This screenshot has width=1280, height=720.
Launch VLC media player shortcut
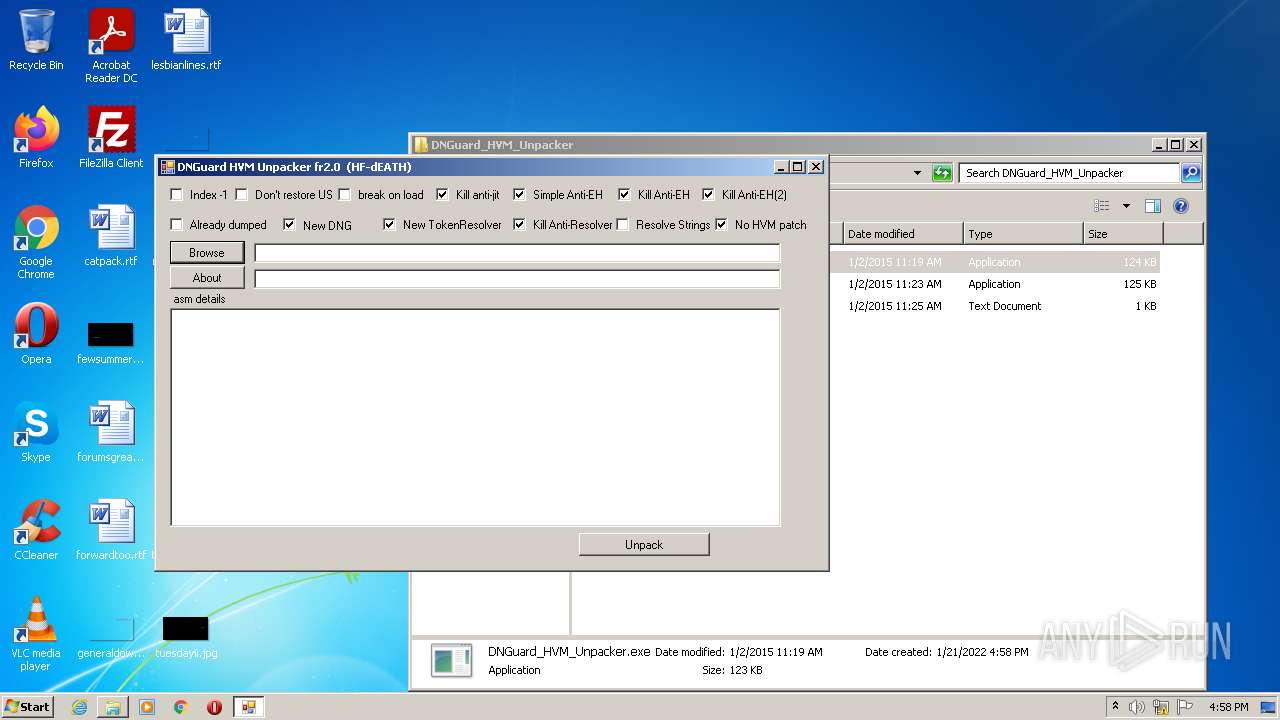[x=36, y=634]
